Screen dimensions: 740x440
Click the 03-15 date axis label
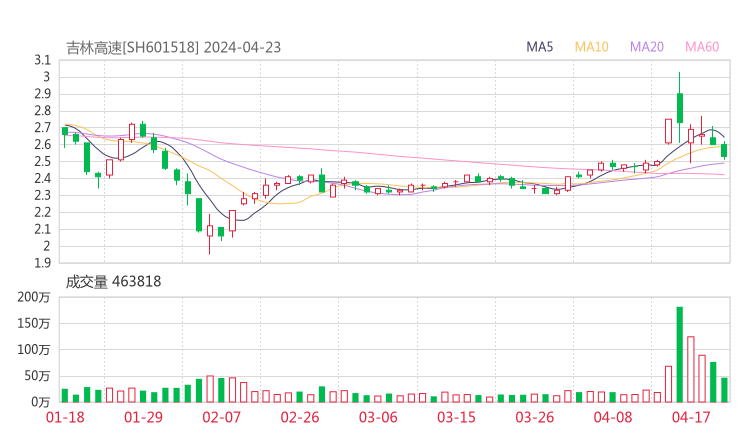(456, 417)
